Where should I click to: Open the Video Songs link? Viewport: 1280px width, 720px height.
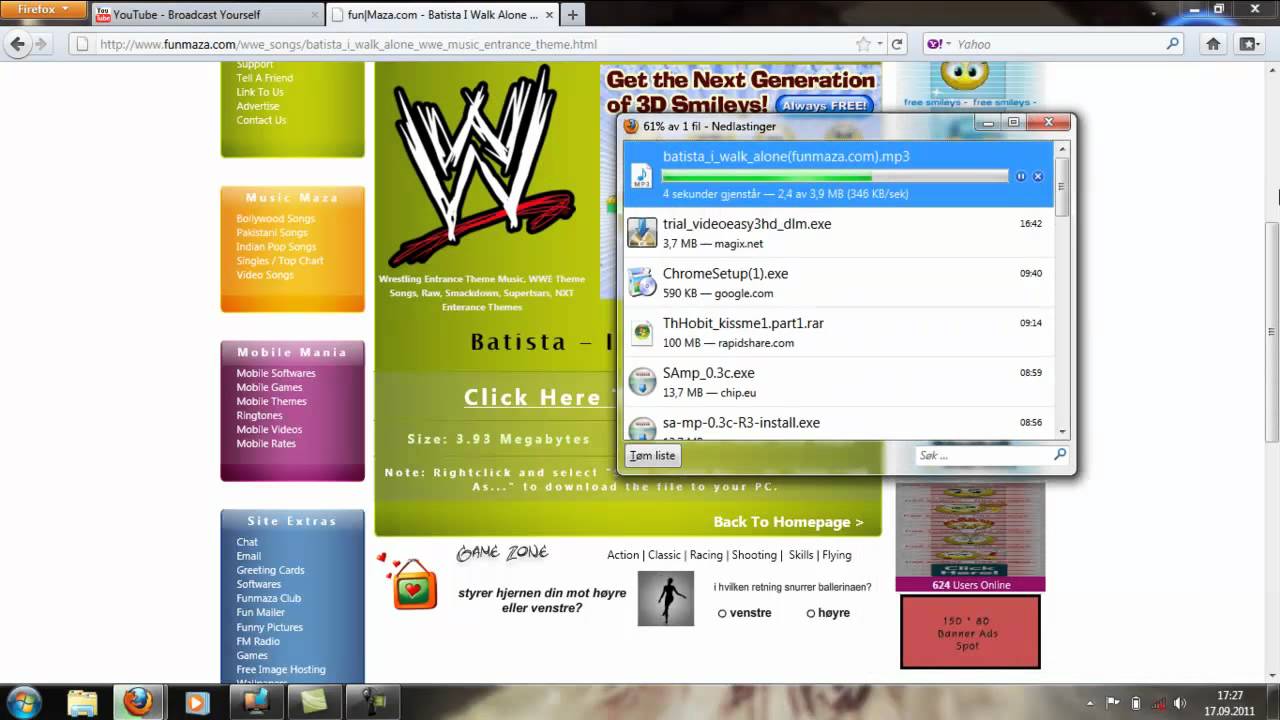tap(265, 274)
